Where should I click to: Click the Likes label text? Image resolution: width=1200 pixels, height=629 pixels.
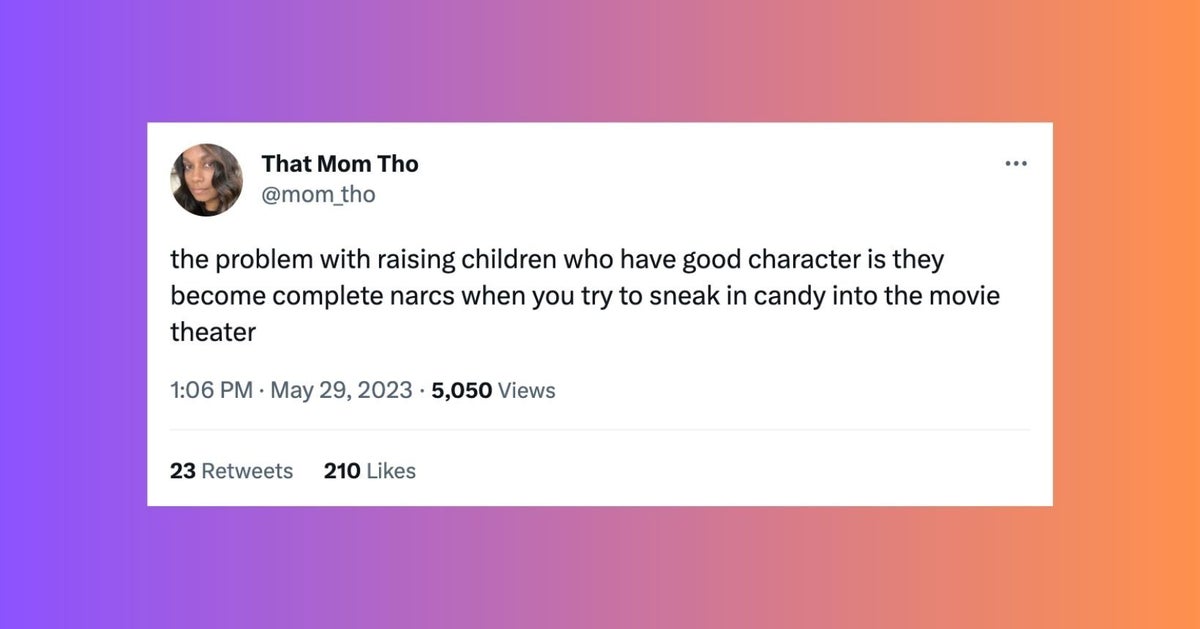click(x=393, y=470)
